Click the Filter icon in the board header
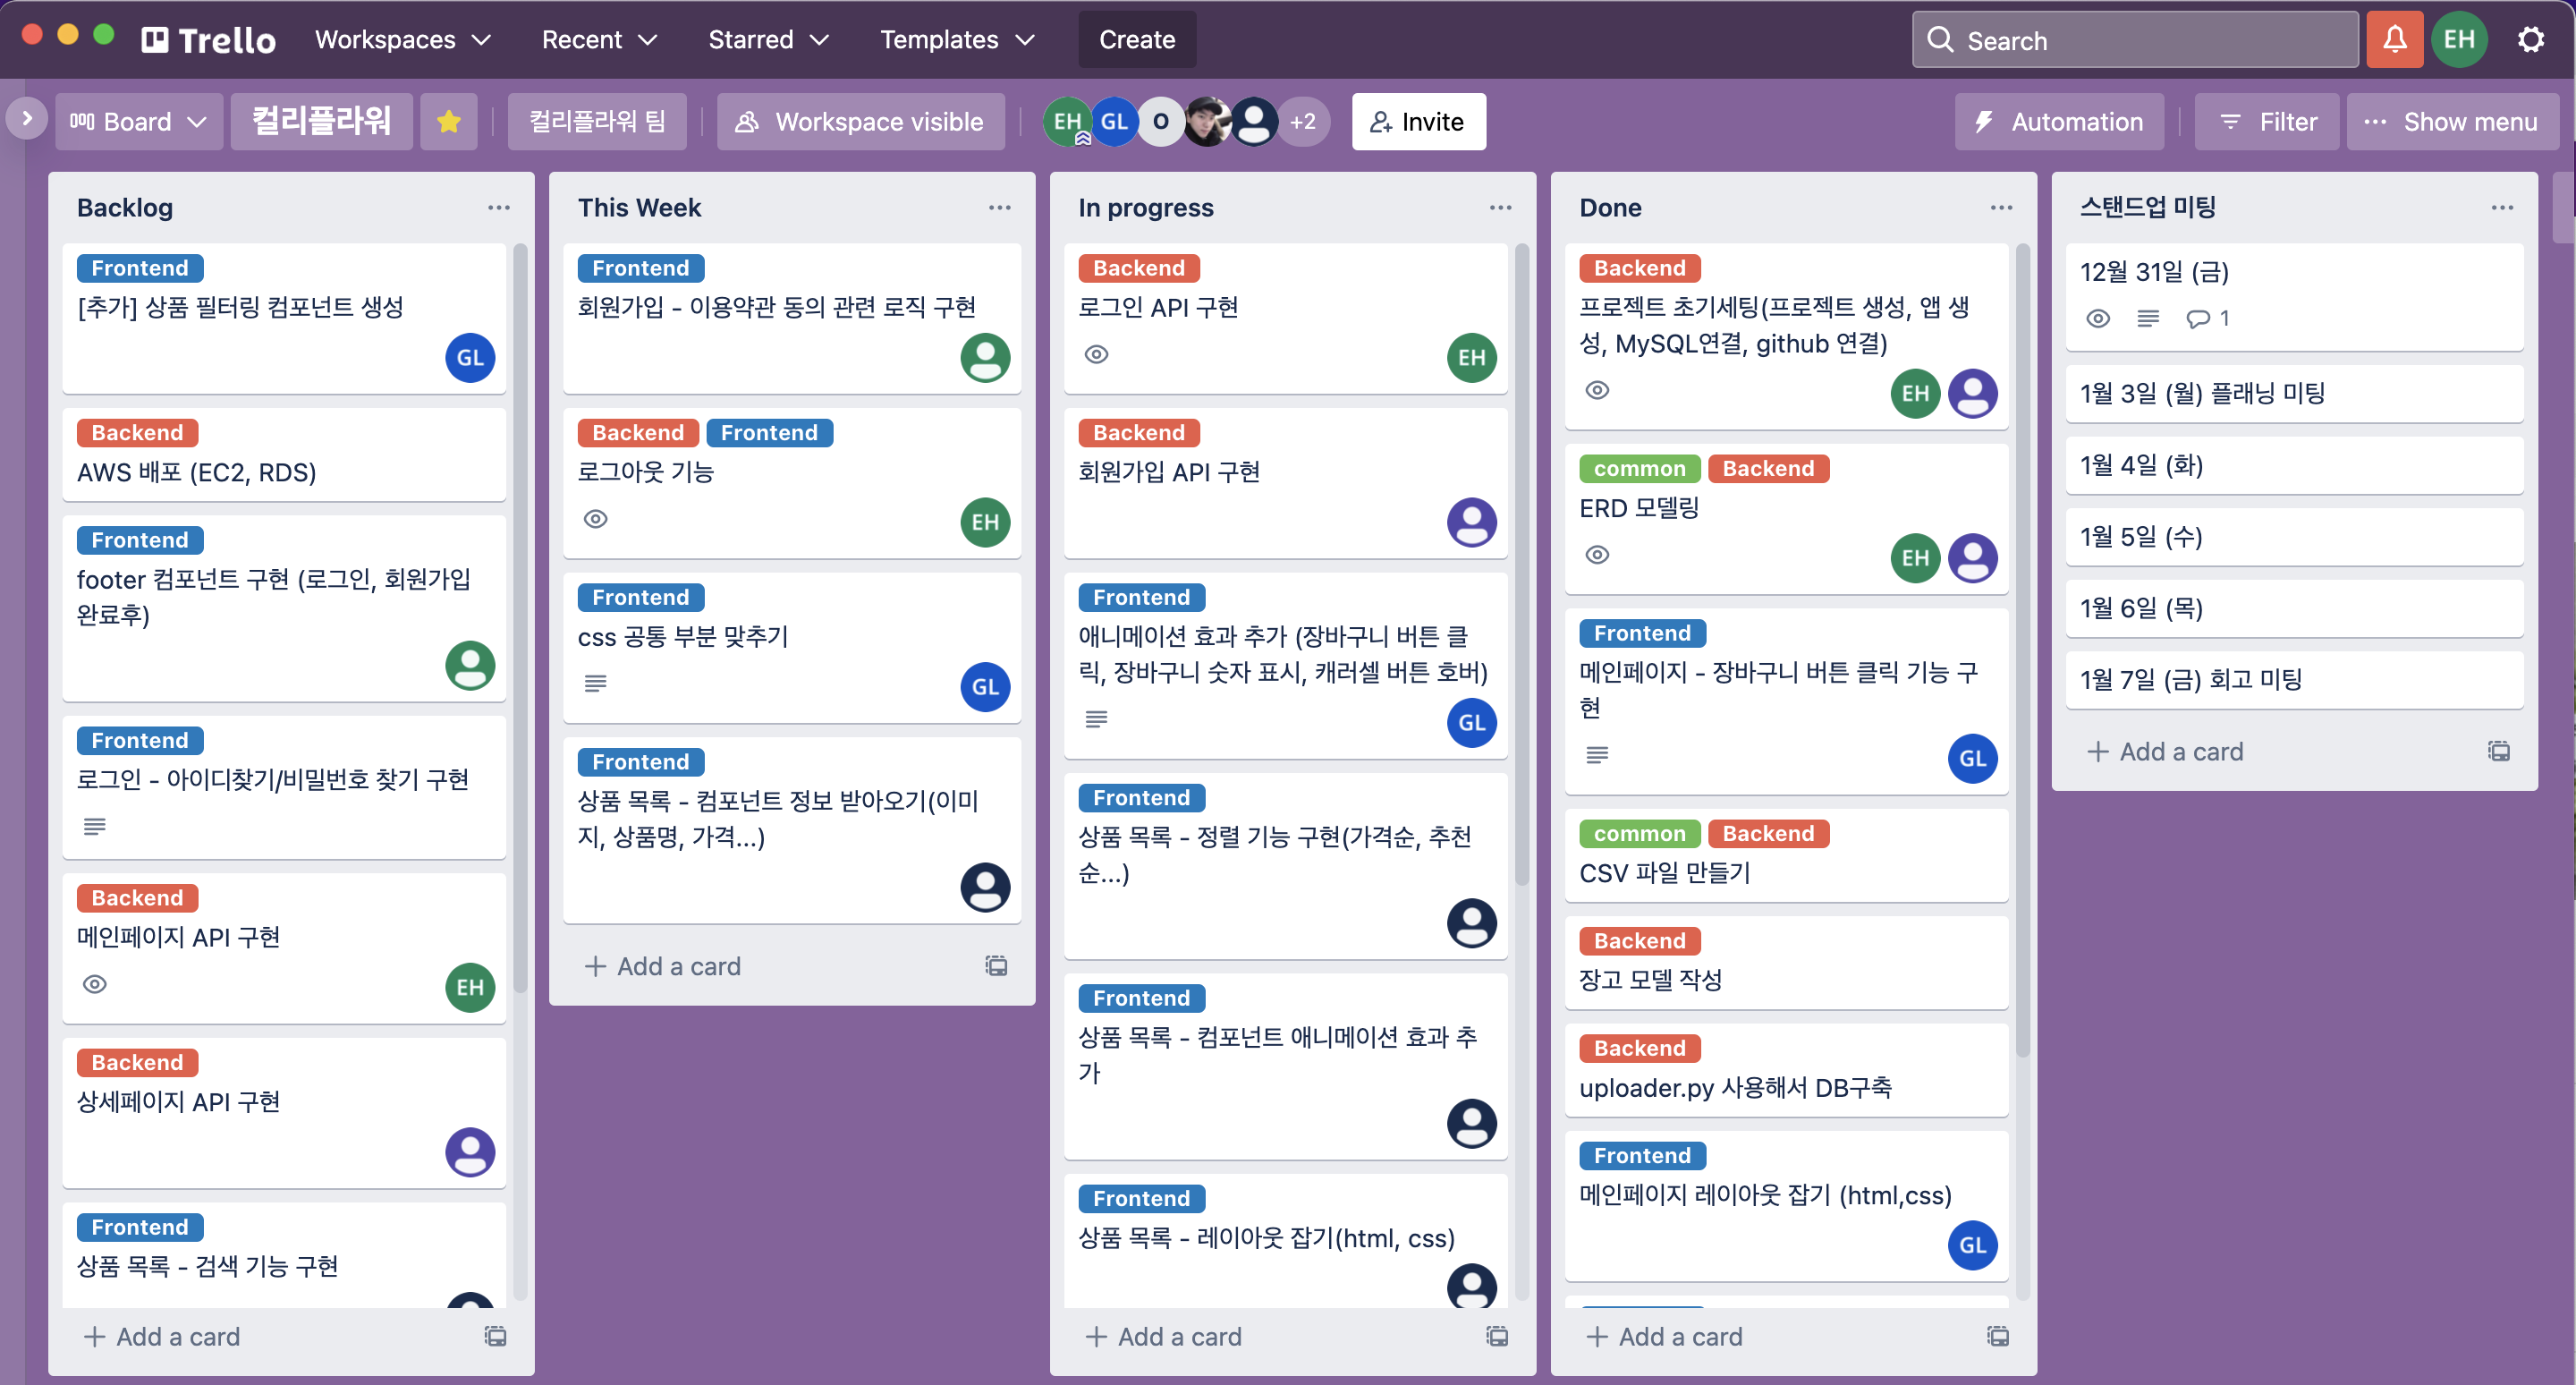Screen dimensions: 2576x1385 pyautogui.click(x=2231, y=121)
